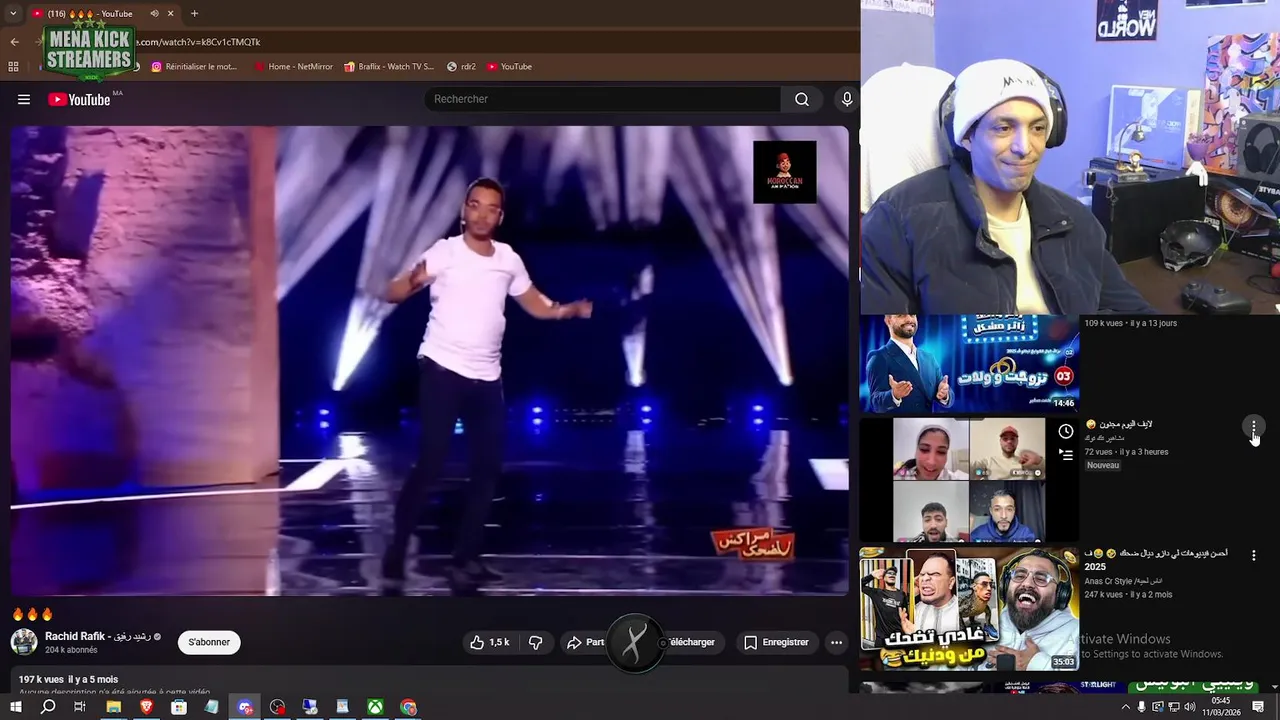This screenshot has height=720, width=1280.
Task: Dislike the video with thumbs-down icon
Action: coord(535,642)
